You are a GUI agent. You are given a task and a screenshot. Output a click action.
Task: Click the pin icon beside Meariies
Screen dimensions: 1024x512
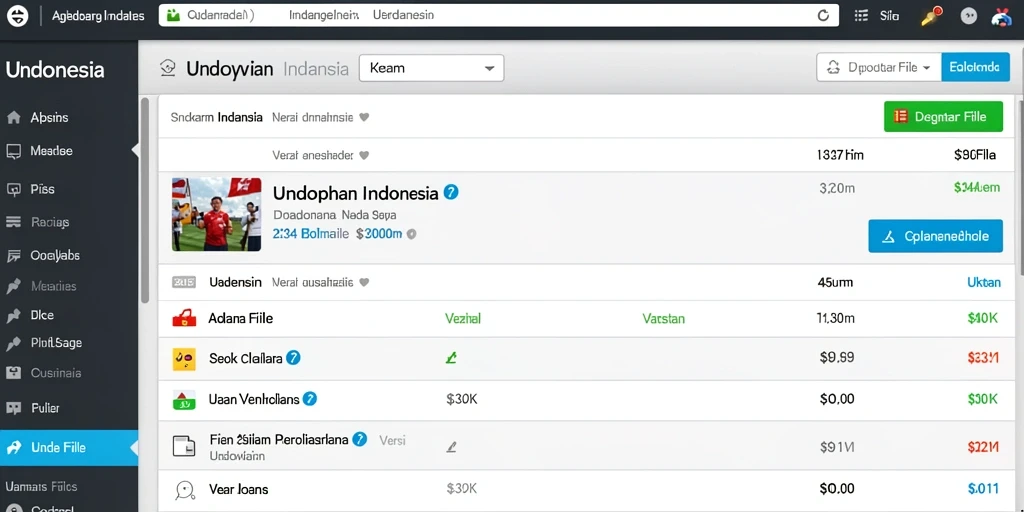point(13,286)
